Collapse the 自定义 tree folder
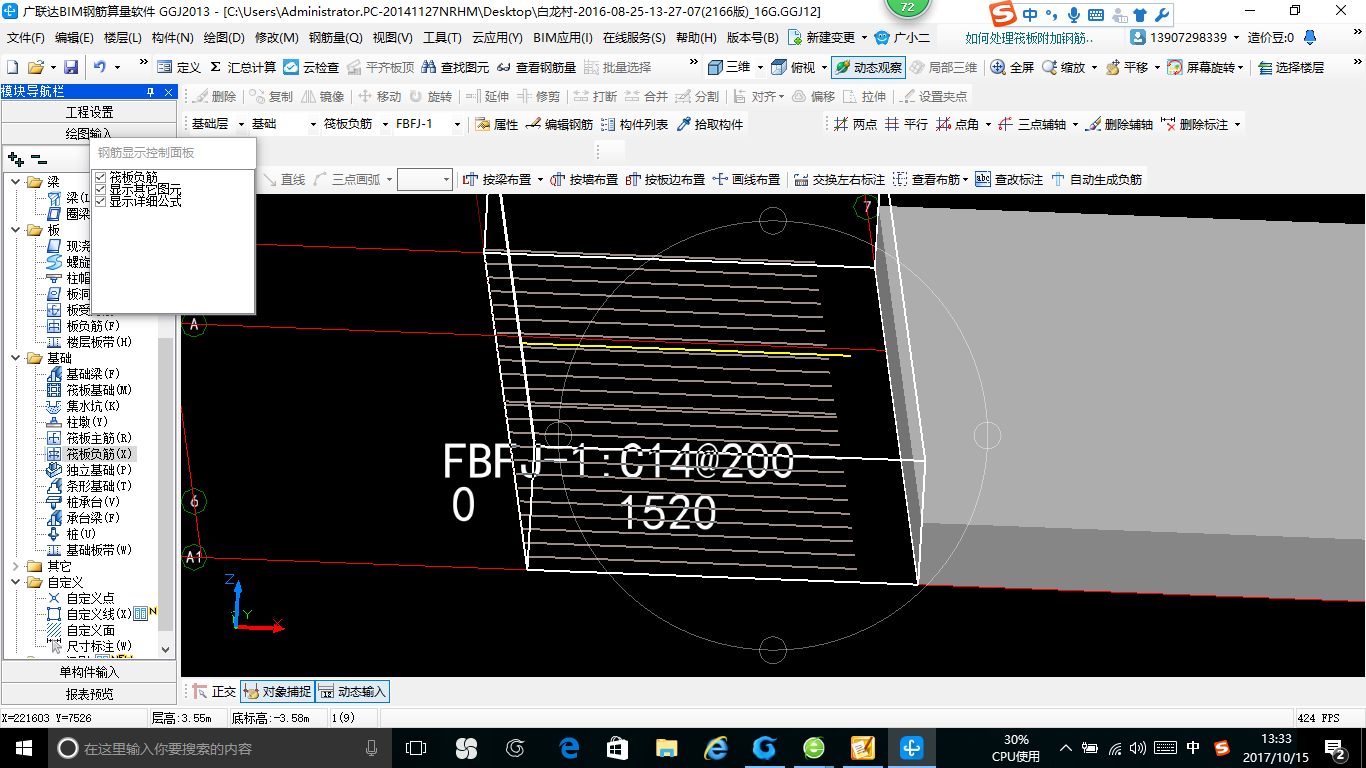 point(15,582)
